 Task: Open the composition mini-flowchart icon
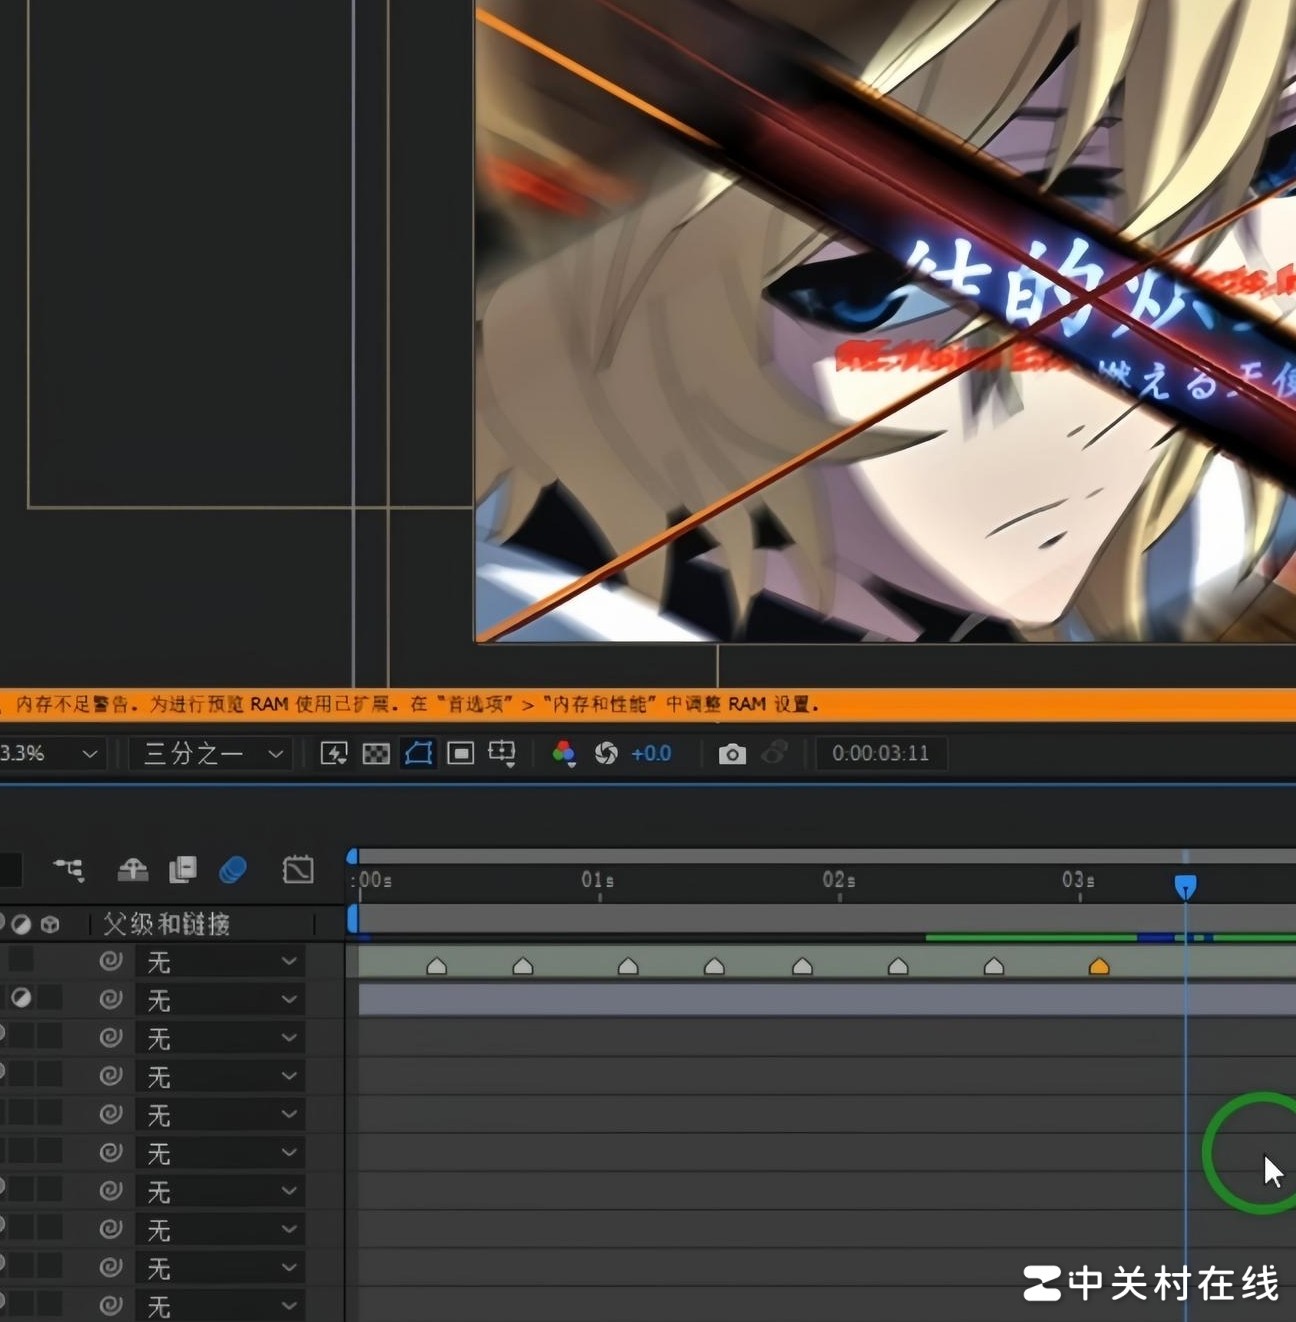click(69, 869)
